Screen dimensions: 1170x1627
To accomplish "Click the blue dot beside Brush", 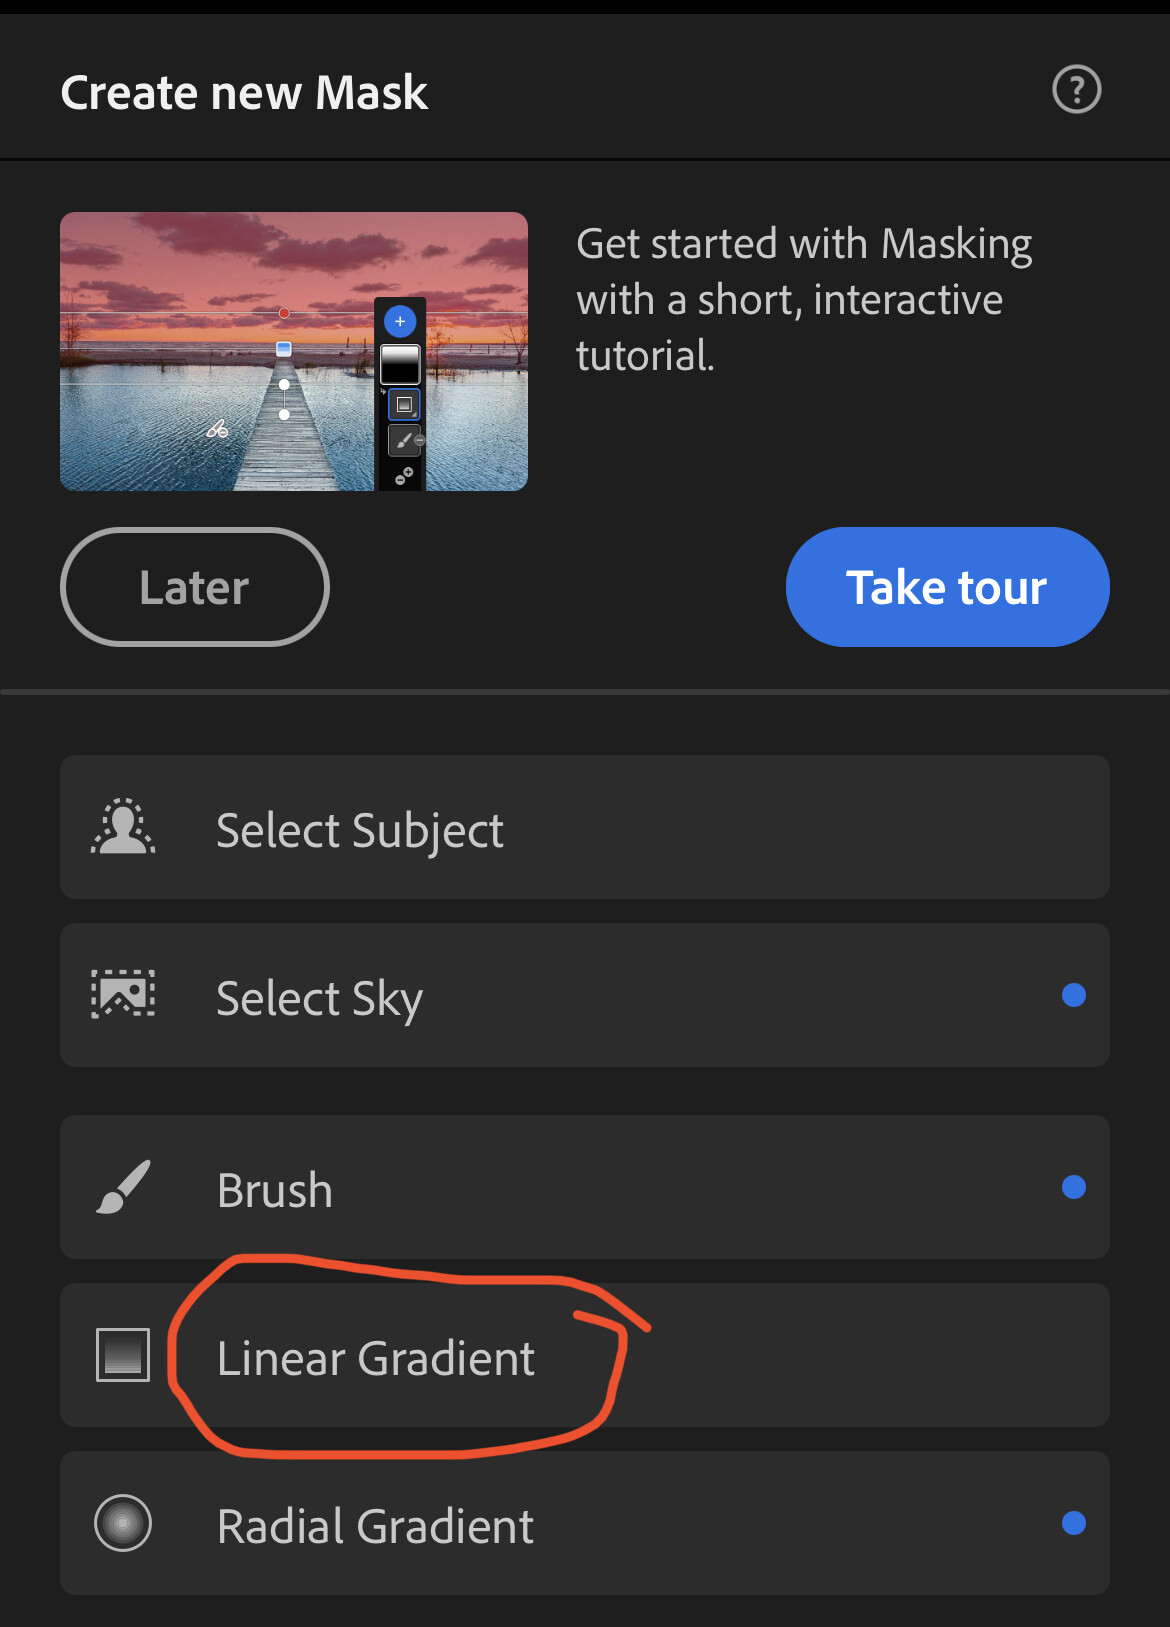I will coord(1074,1187).
